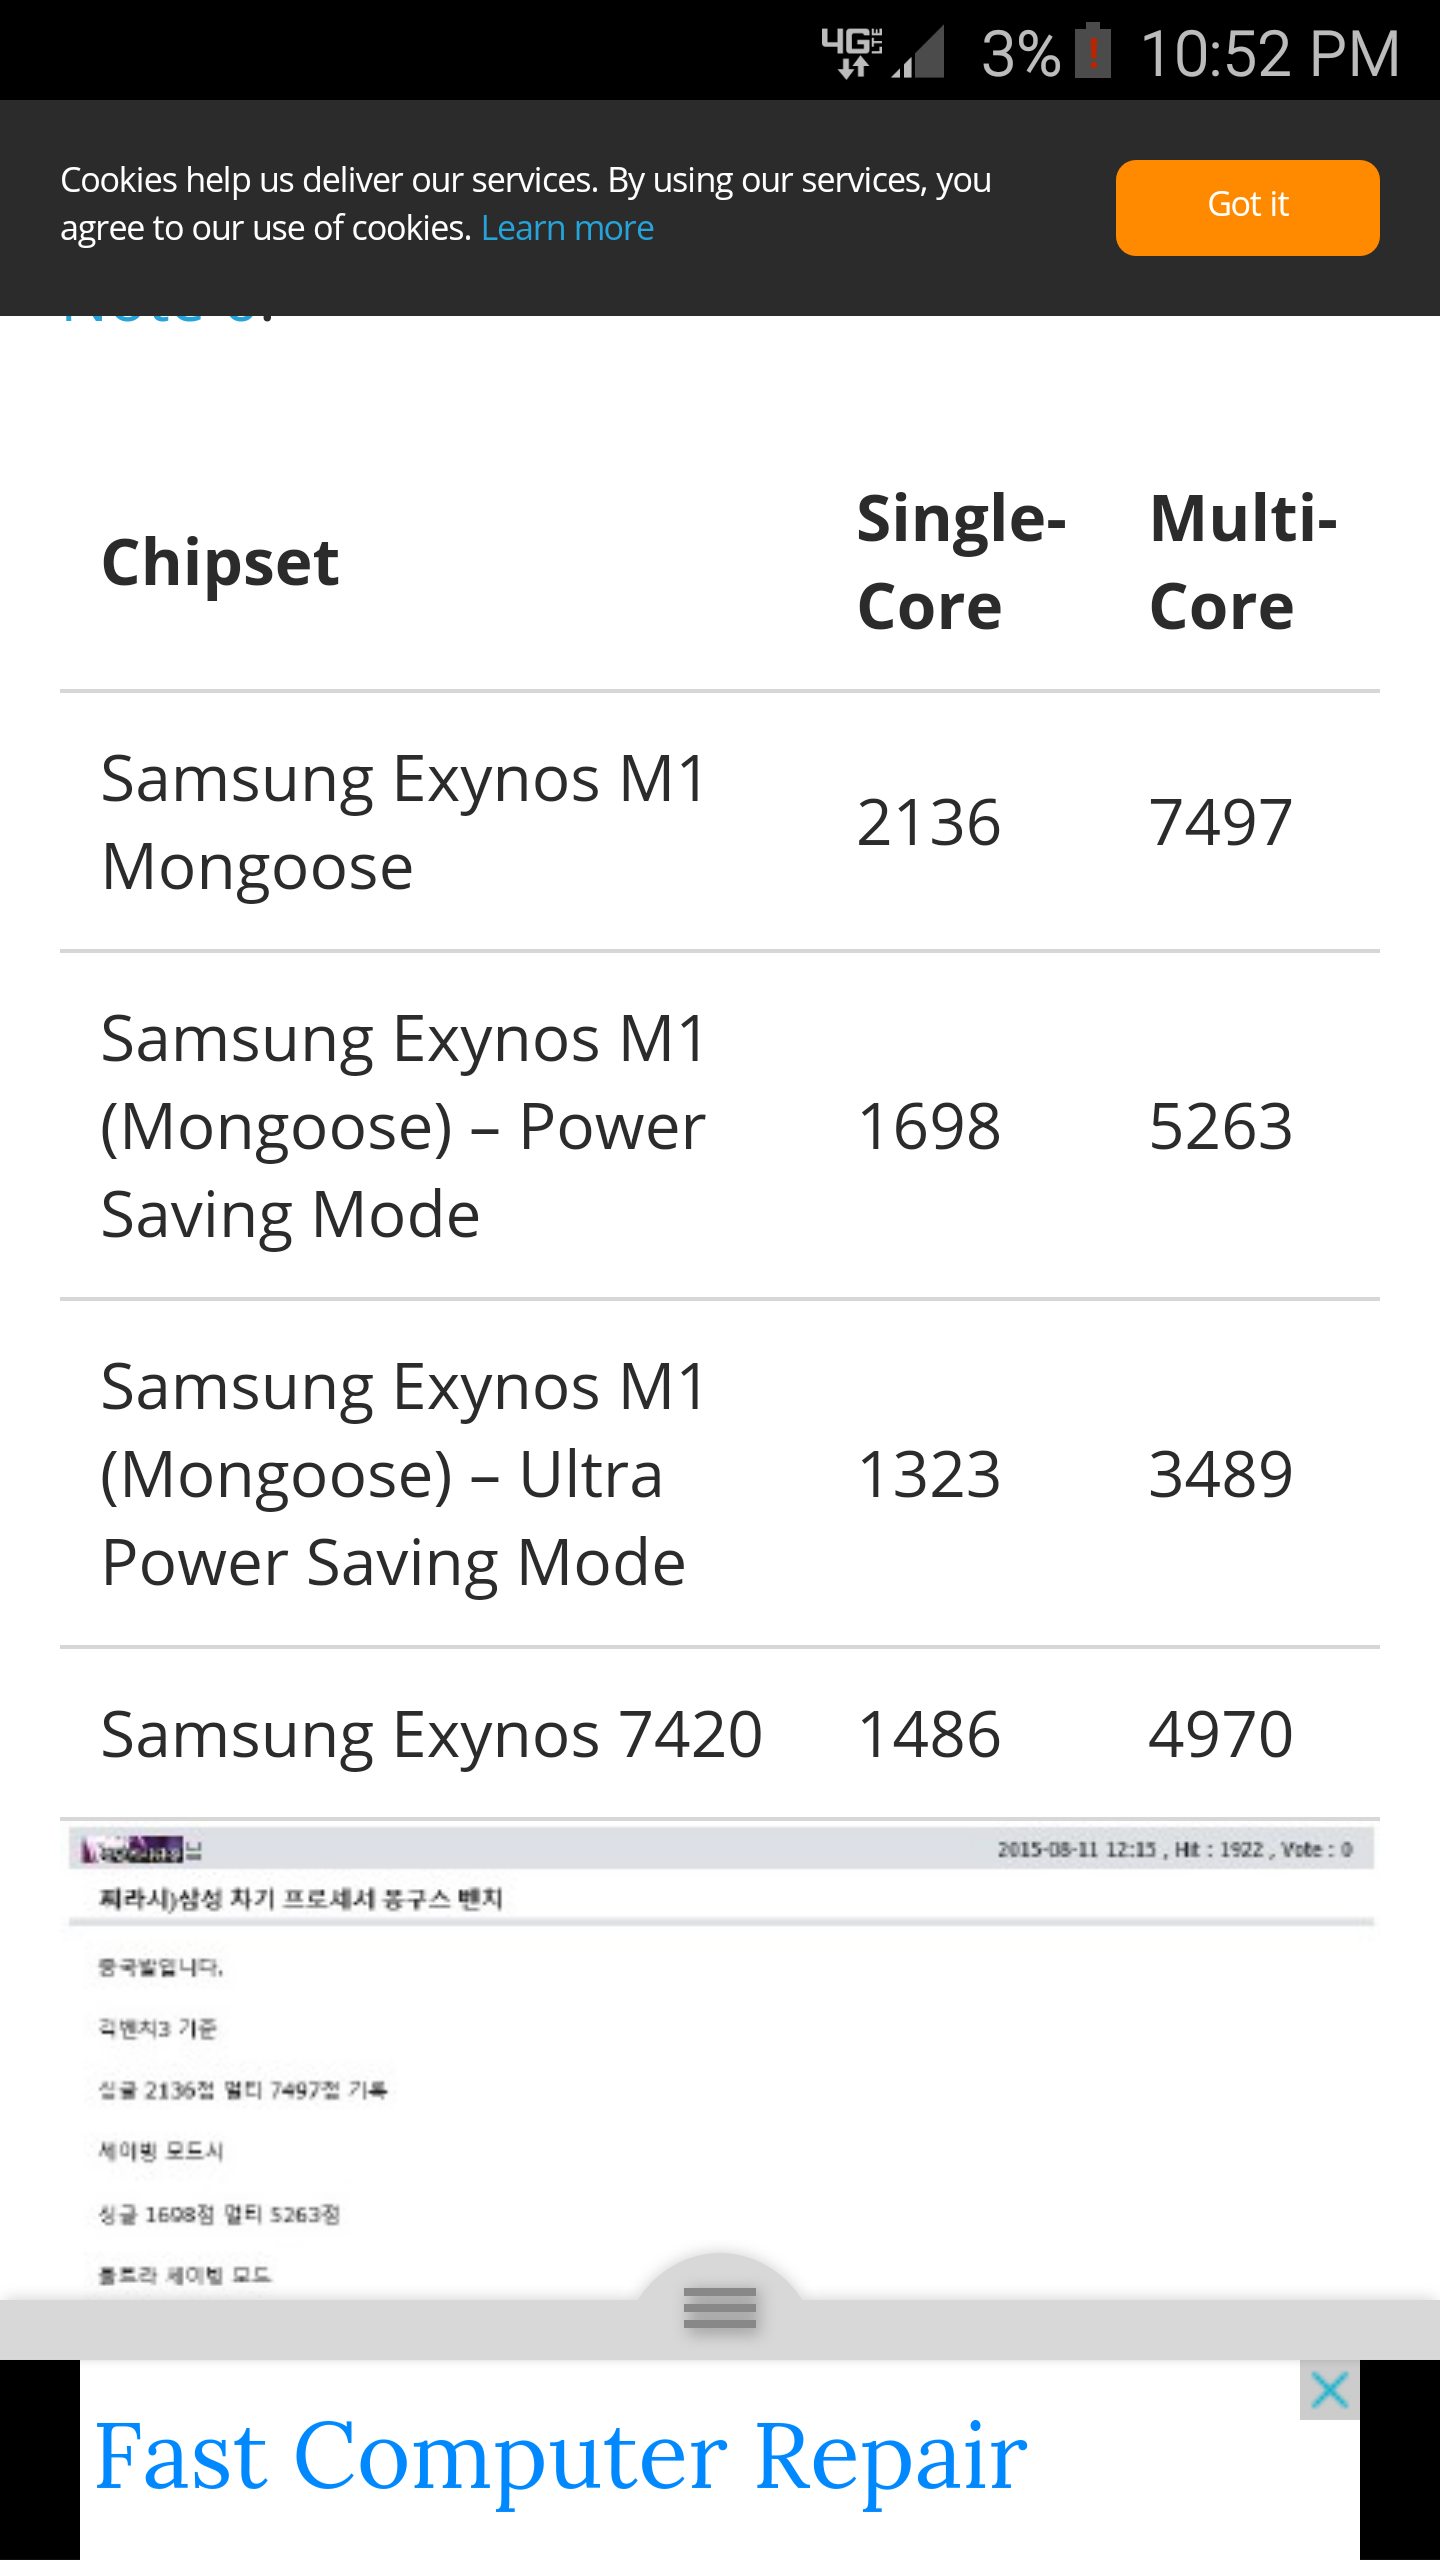
Task: Open the Fast Computer Repair advertisement
Action: [560, 2458]
